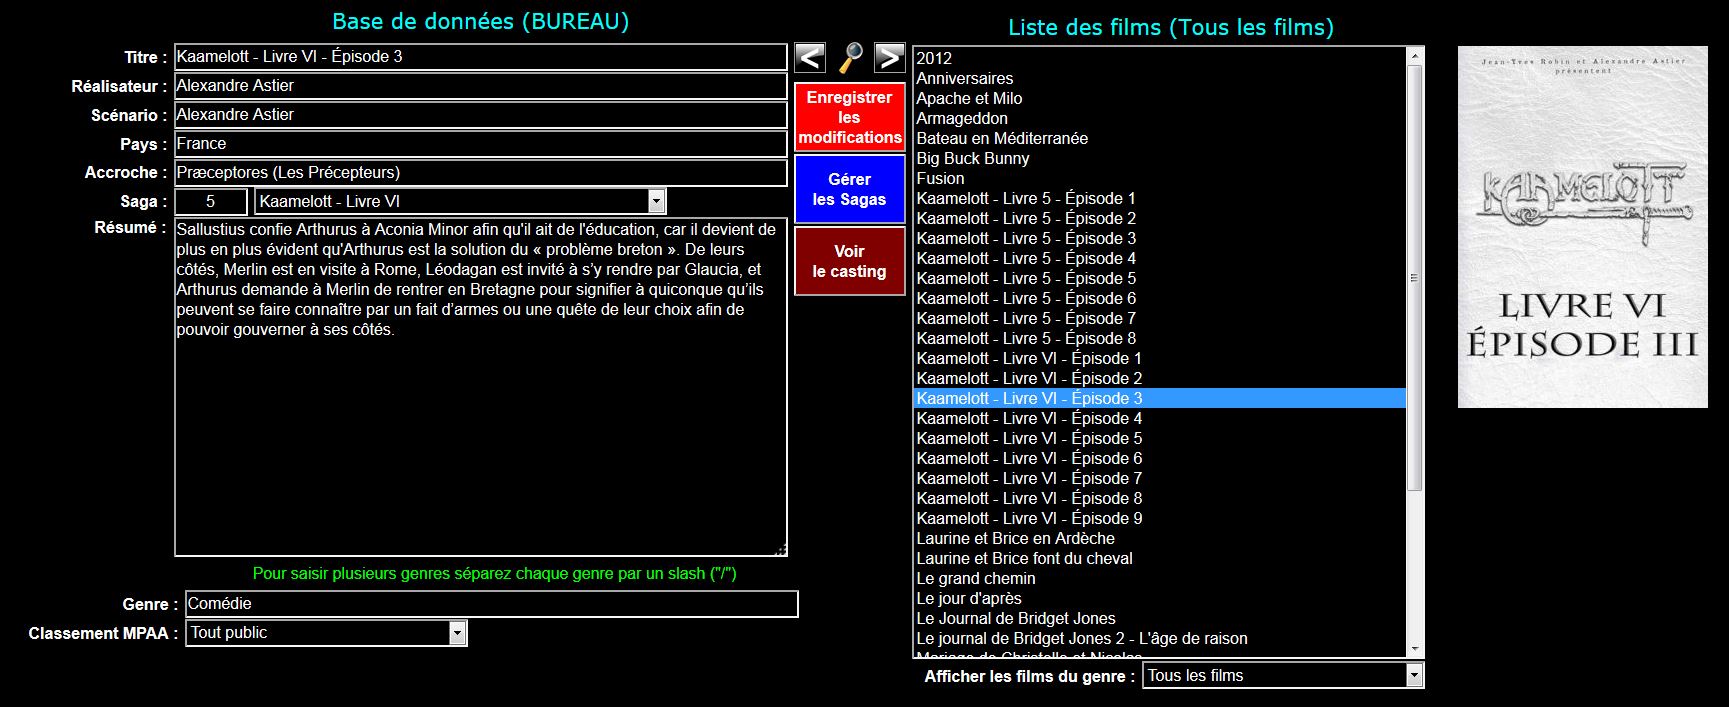The height and width of the screenshot is (707, 1729).
Task: Choose Kaamelott - Livre VI - Épisode 2
Action: [1160, 378]
